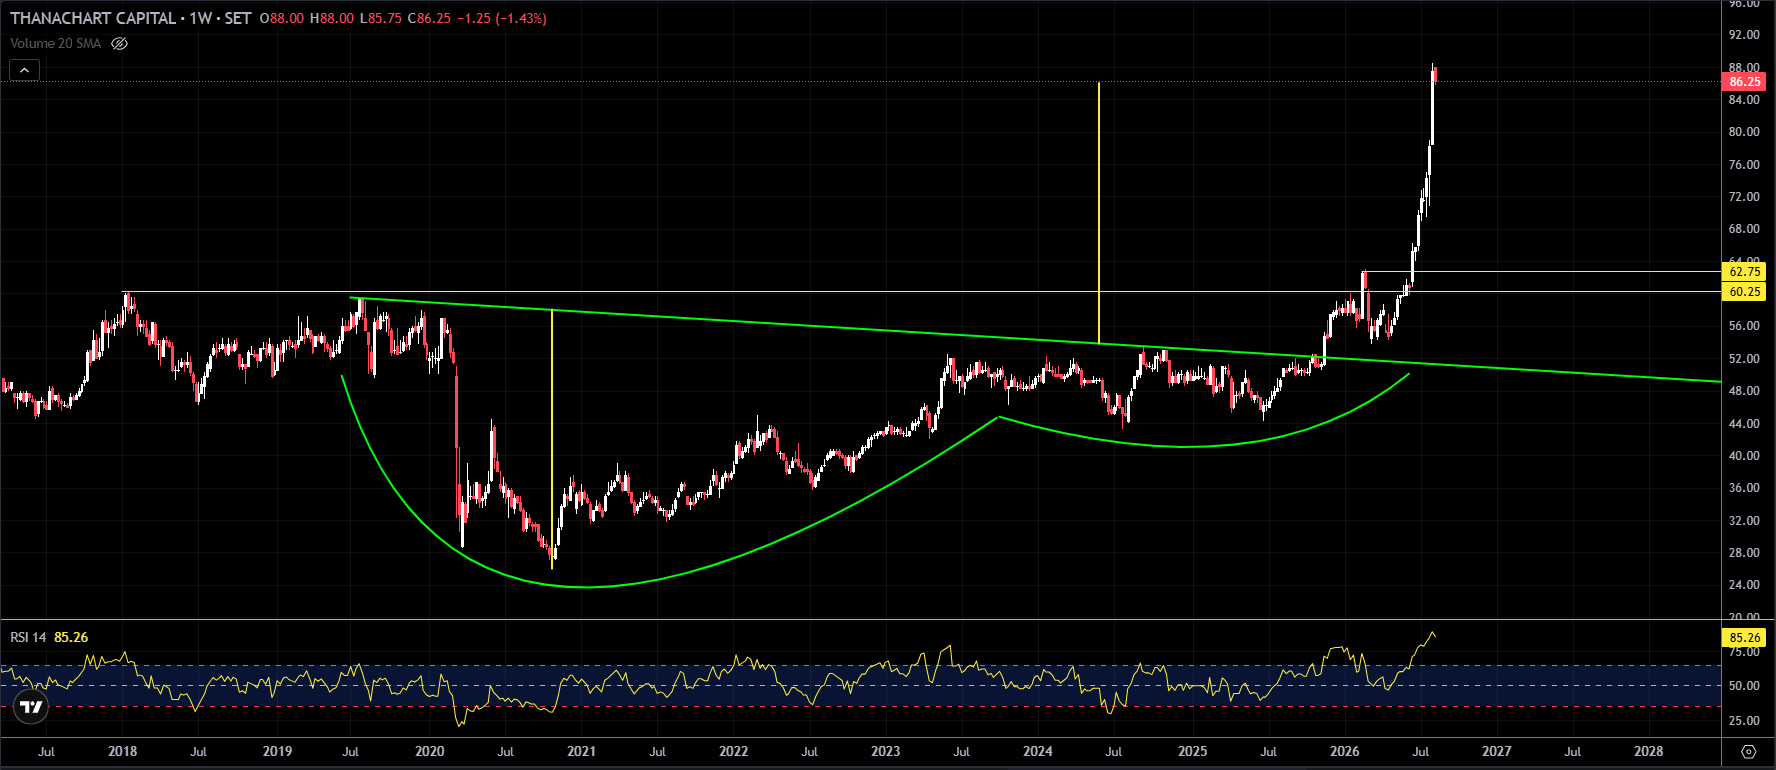This screenshot has width=1776, height=770.
Task: Click the THANACHART CAPITAL symbol title
Action: tap(93, 18)
